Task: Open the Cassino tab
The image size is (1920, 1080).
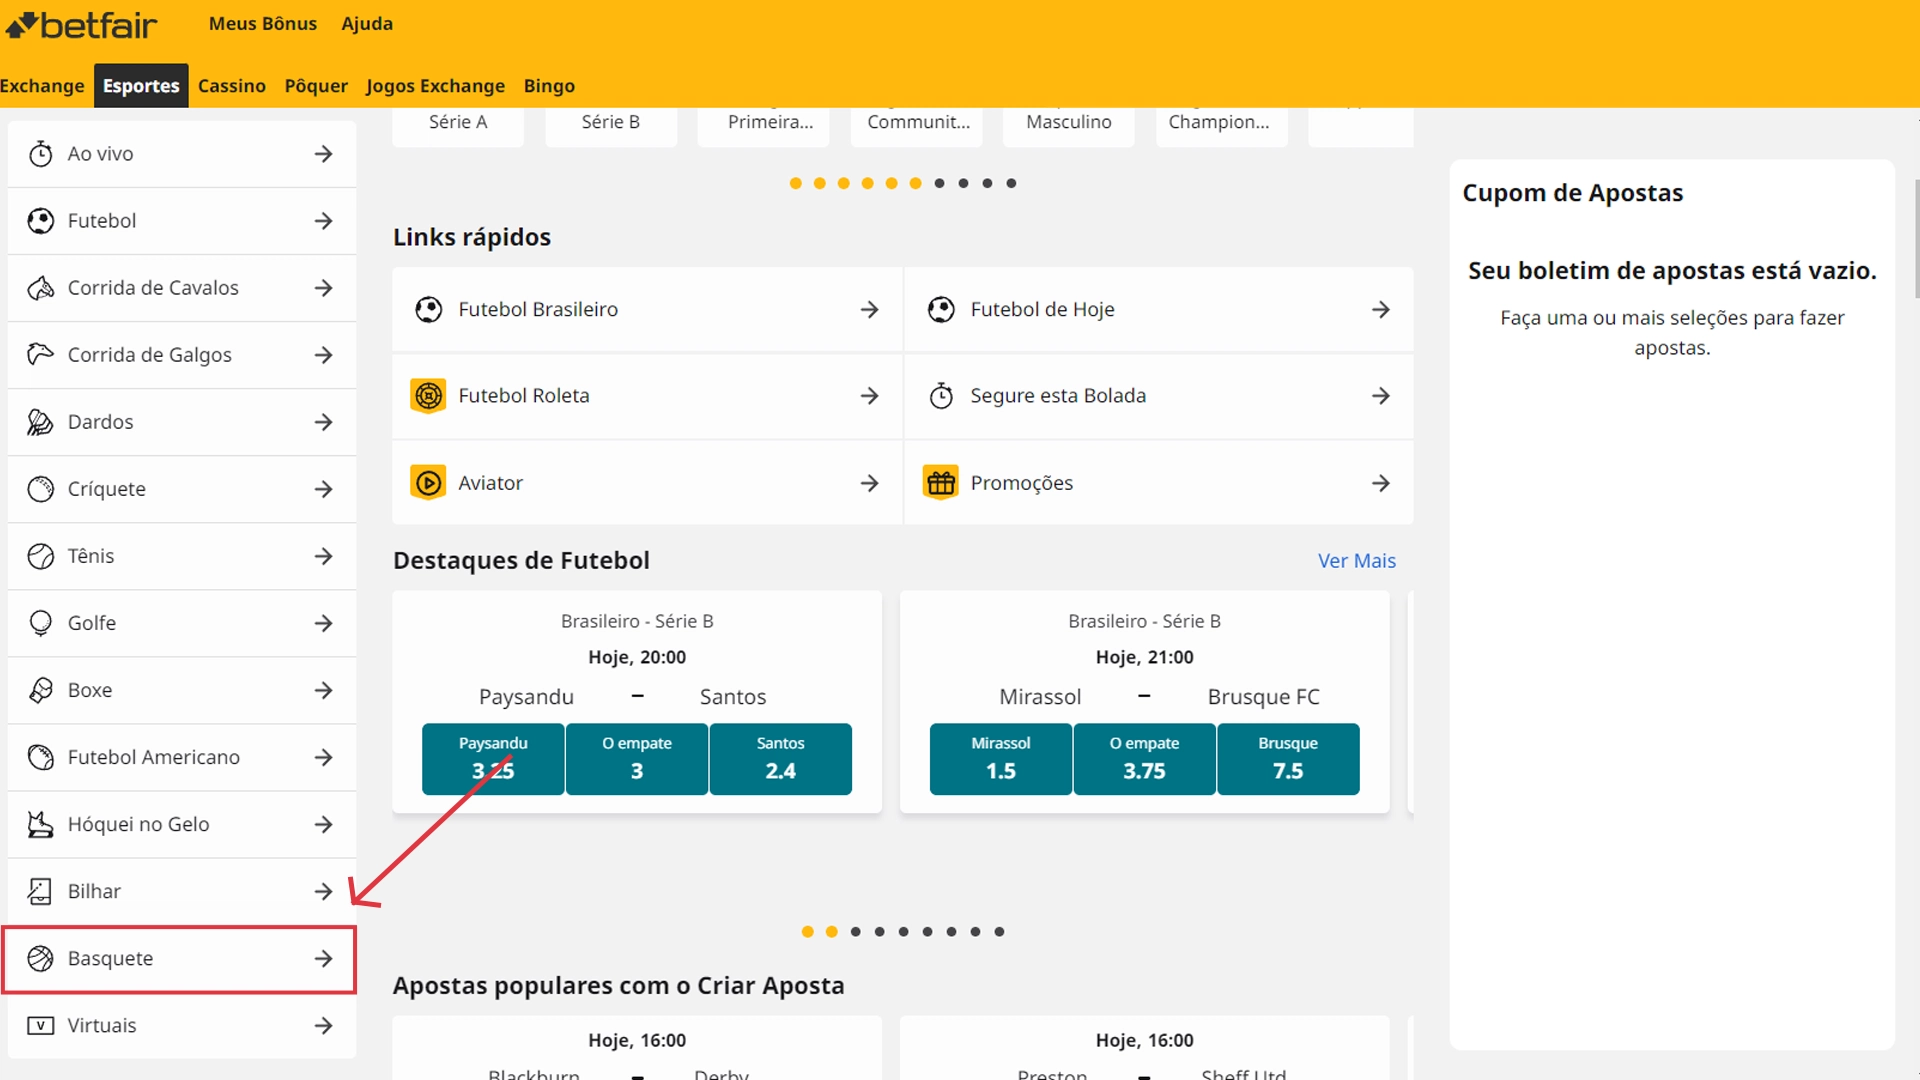Action: pos(232,86)
